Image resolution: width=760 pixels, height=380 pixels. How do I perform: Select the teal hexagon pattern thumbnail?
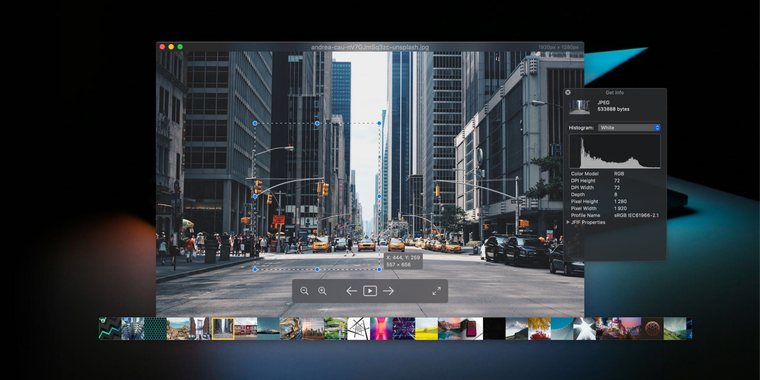(155, 329)
